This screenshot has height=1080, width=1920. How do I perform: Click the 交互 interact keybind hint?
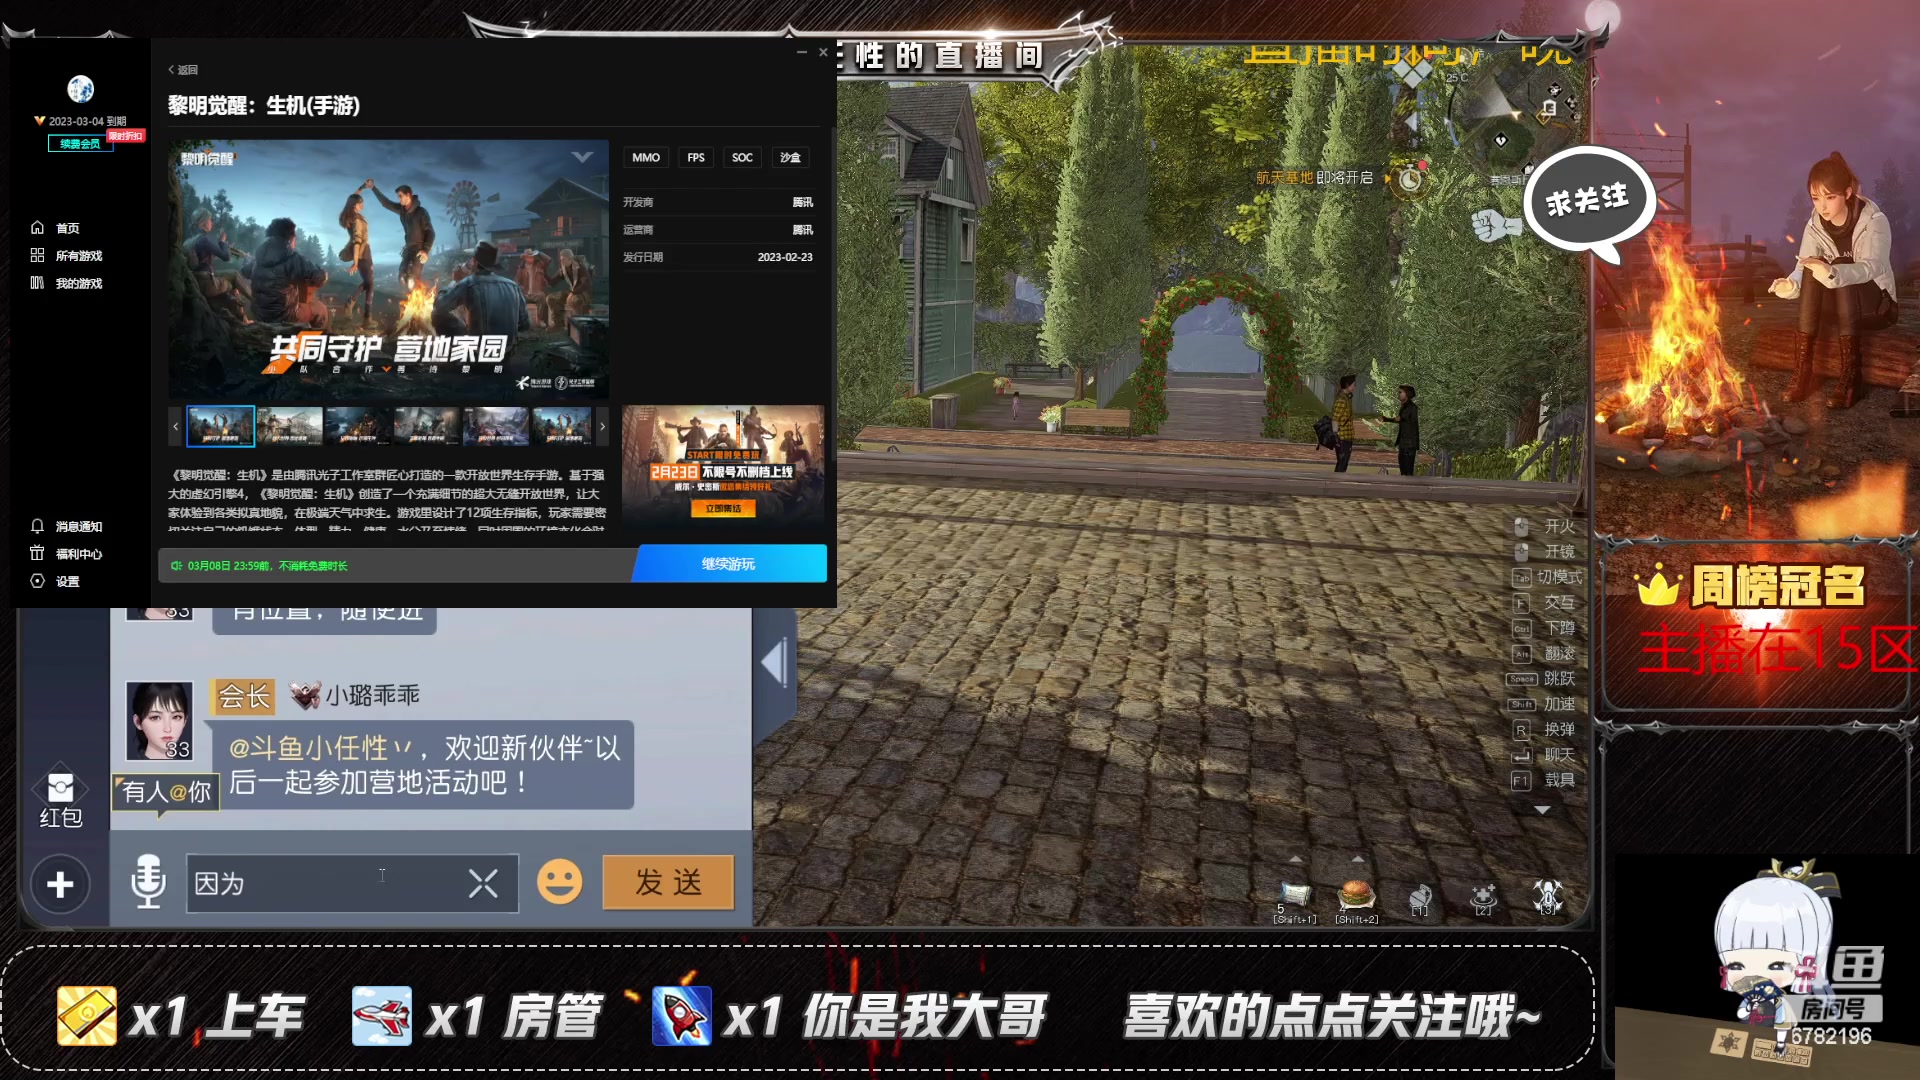pyautogui.click(x=1545, y=602)
